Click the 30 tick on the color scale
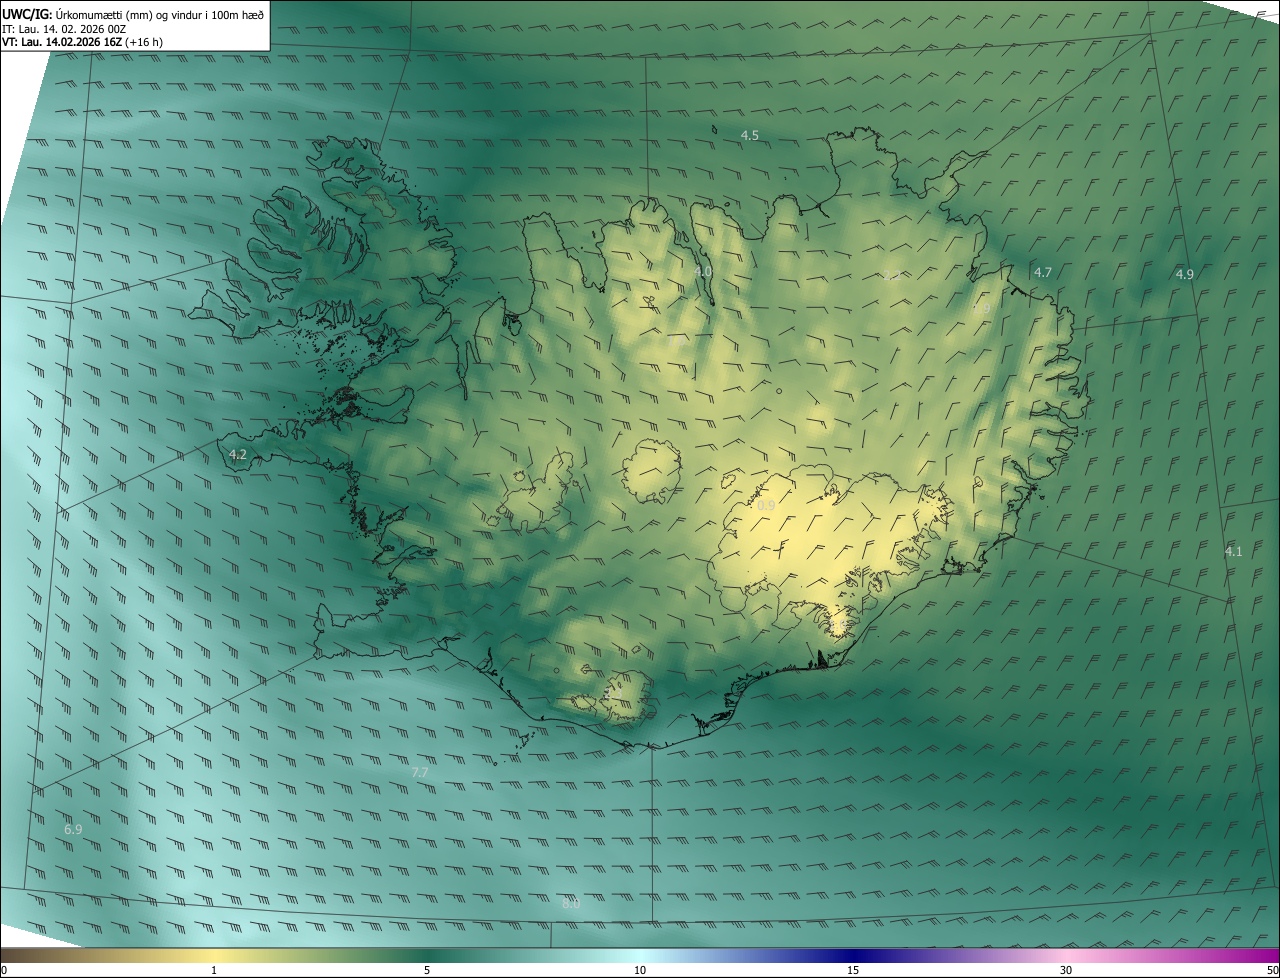1280x978 pixels. [x=1066, y=970]
